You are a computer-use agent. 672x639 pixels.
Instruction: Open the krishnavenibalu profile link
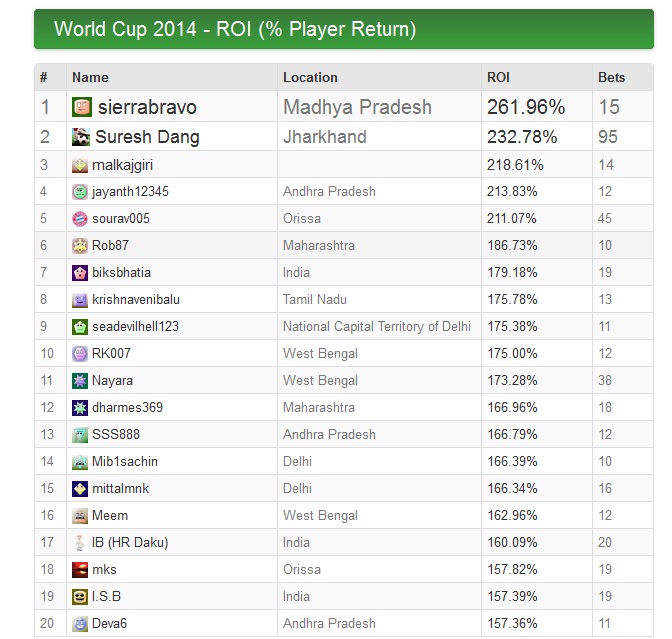137,300
